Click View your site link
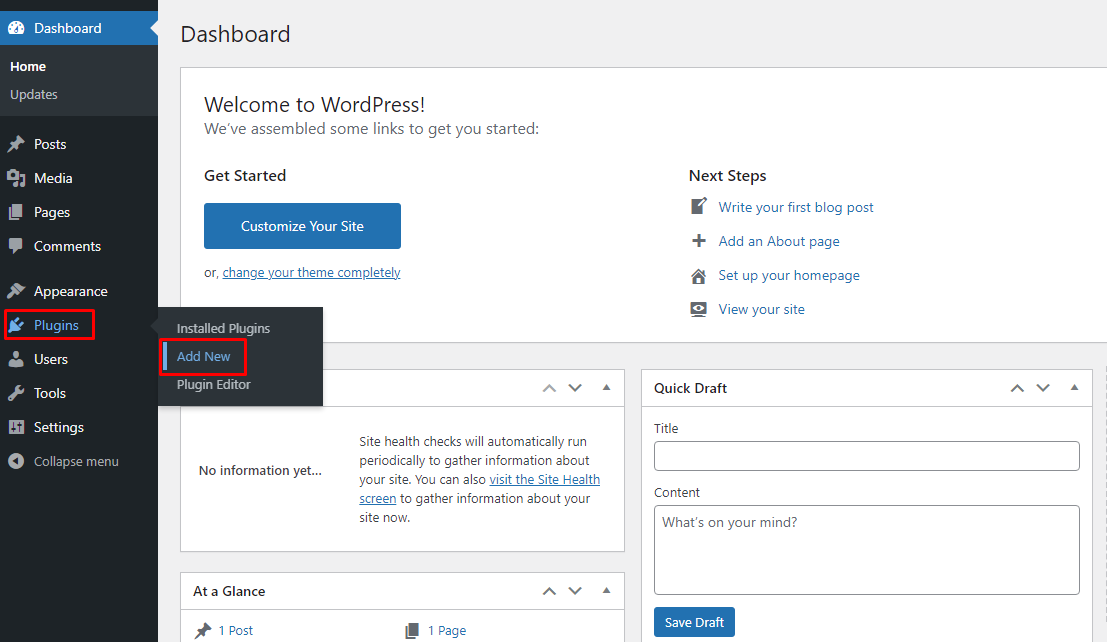Screen dimensions: 1107x642 [x=761, y=309]
